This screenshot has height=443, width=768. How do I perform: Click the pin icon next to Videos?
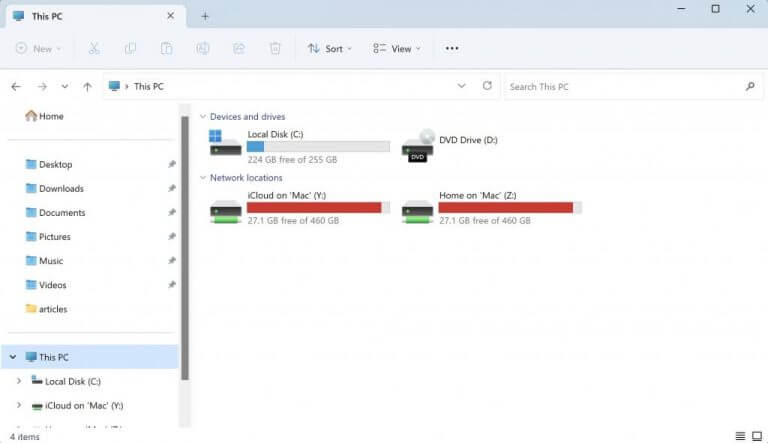[172, 284]
